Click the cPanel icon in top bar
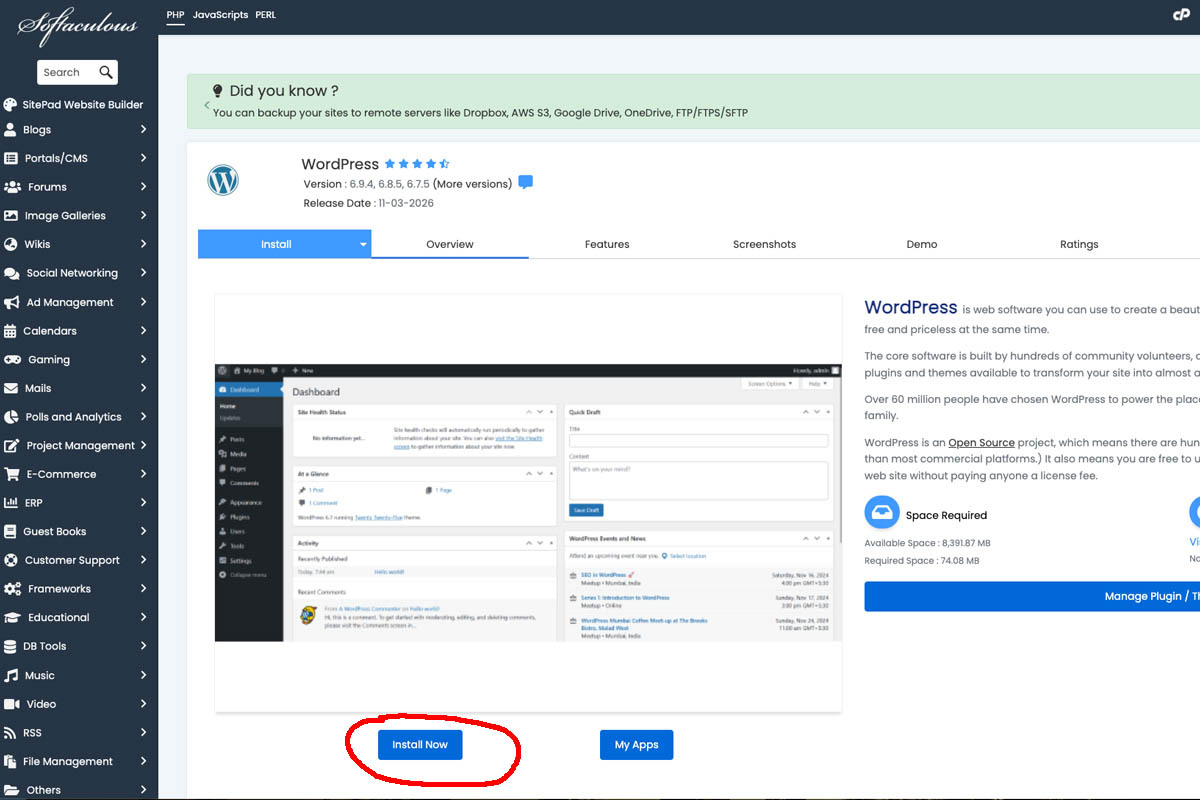The width and height of the screenshot is (1200, 800). pos(1181,14)
